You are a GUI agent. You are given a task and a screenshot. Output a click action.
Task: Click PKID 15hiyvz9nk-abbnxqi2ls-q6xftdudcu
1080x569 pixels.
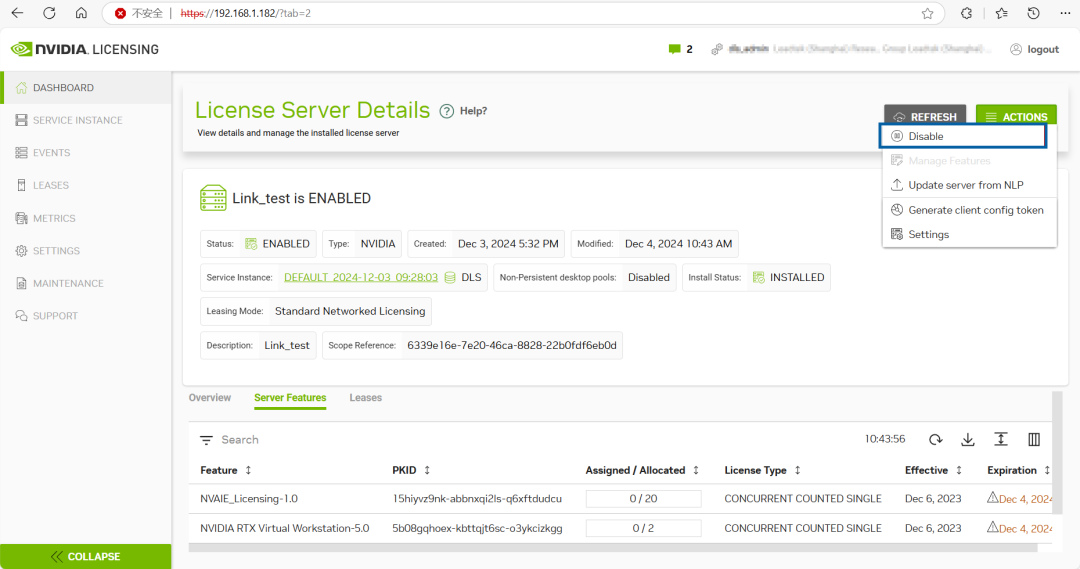(477, 499)
